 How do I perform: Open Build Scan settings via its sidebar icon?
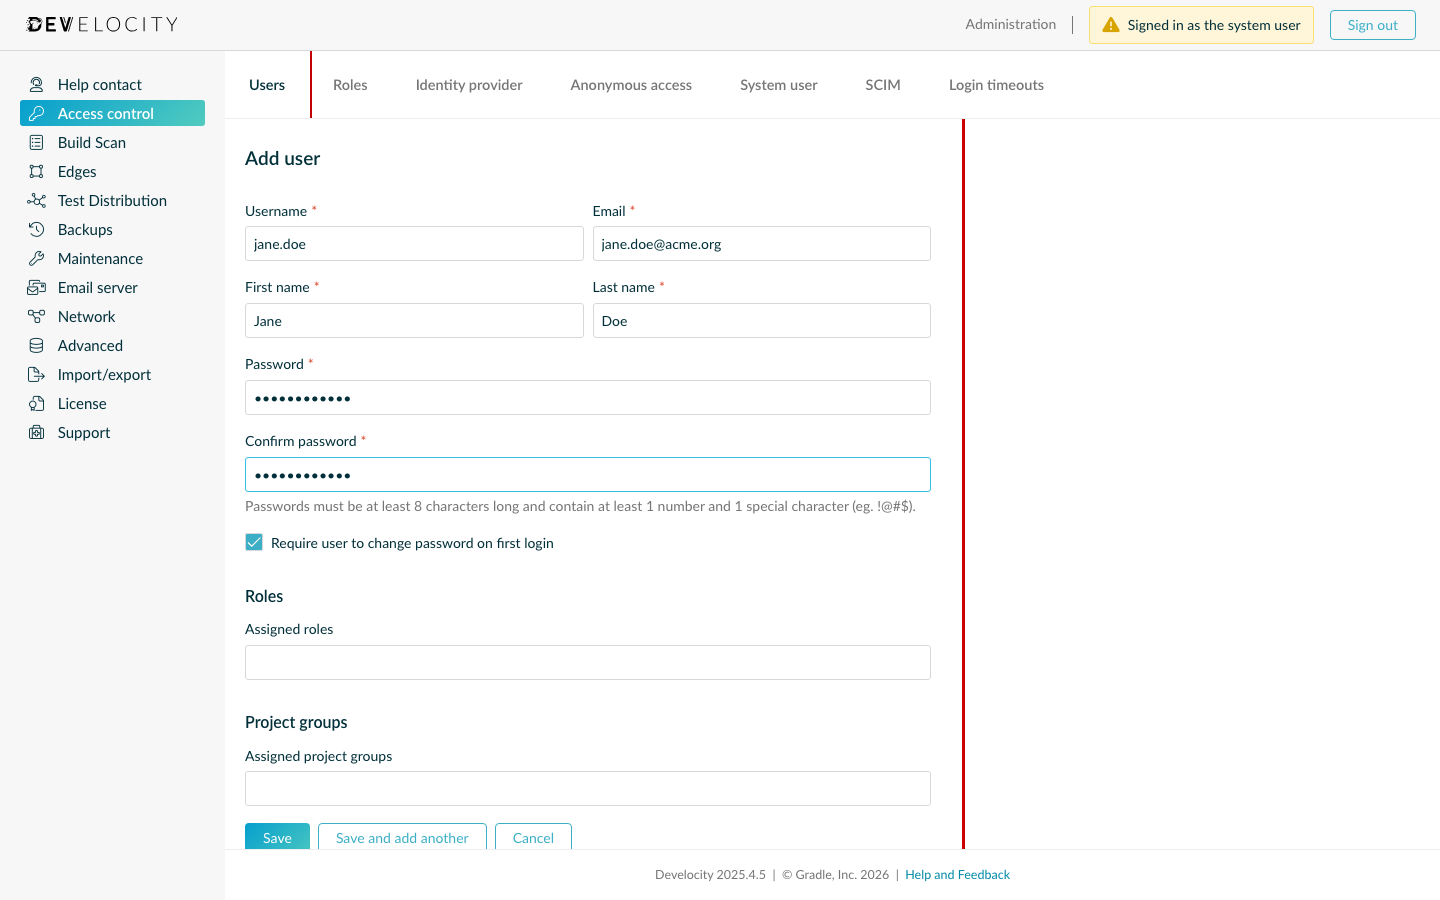35,142
